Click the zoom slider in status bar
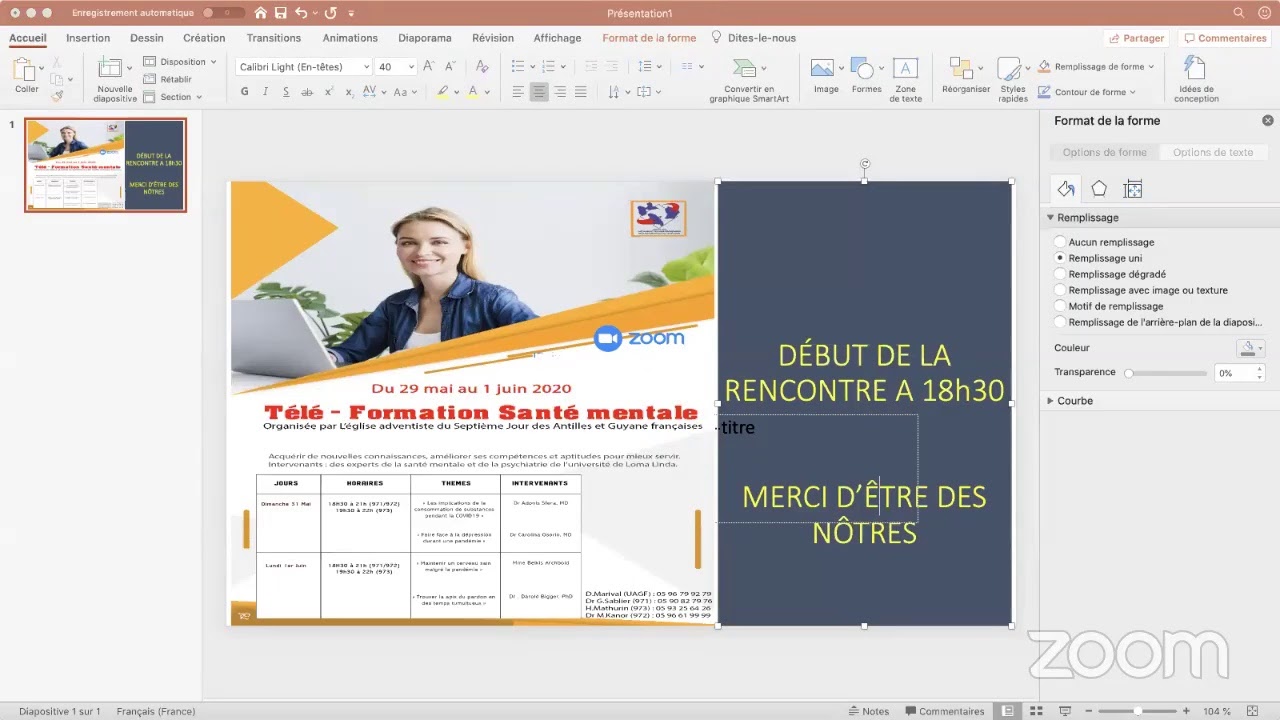Screen dimensions: 1280x720 tap(1137, 711)
